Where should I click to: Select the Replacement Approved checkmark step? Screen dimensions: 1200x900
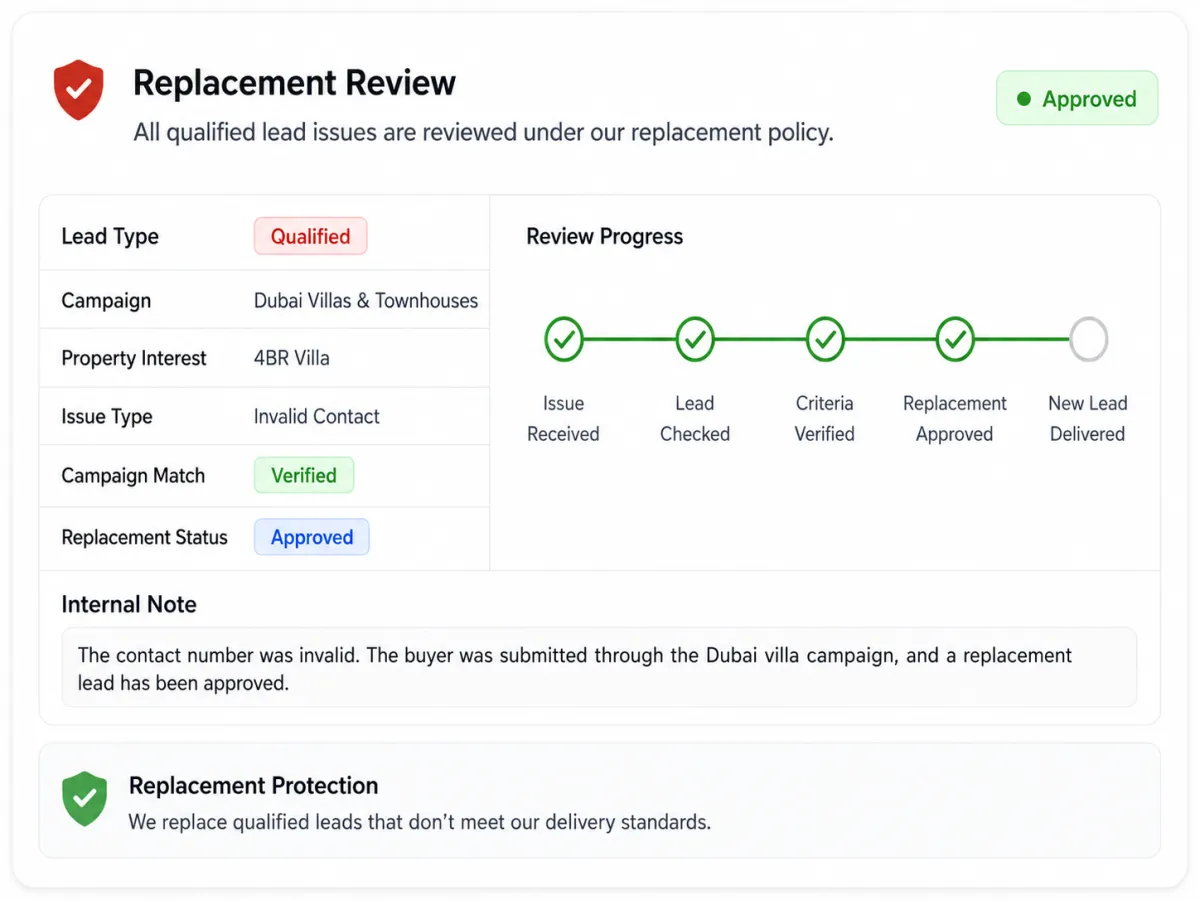click(x=955, y=340)
